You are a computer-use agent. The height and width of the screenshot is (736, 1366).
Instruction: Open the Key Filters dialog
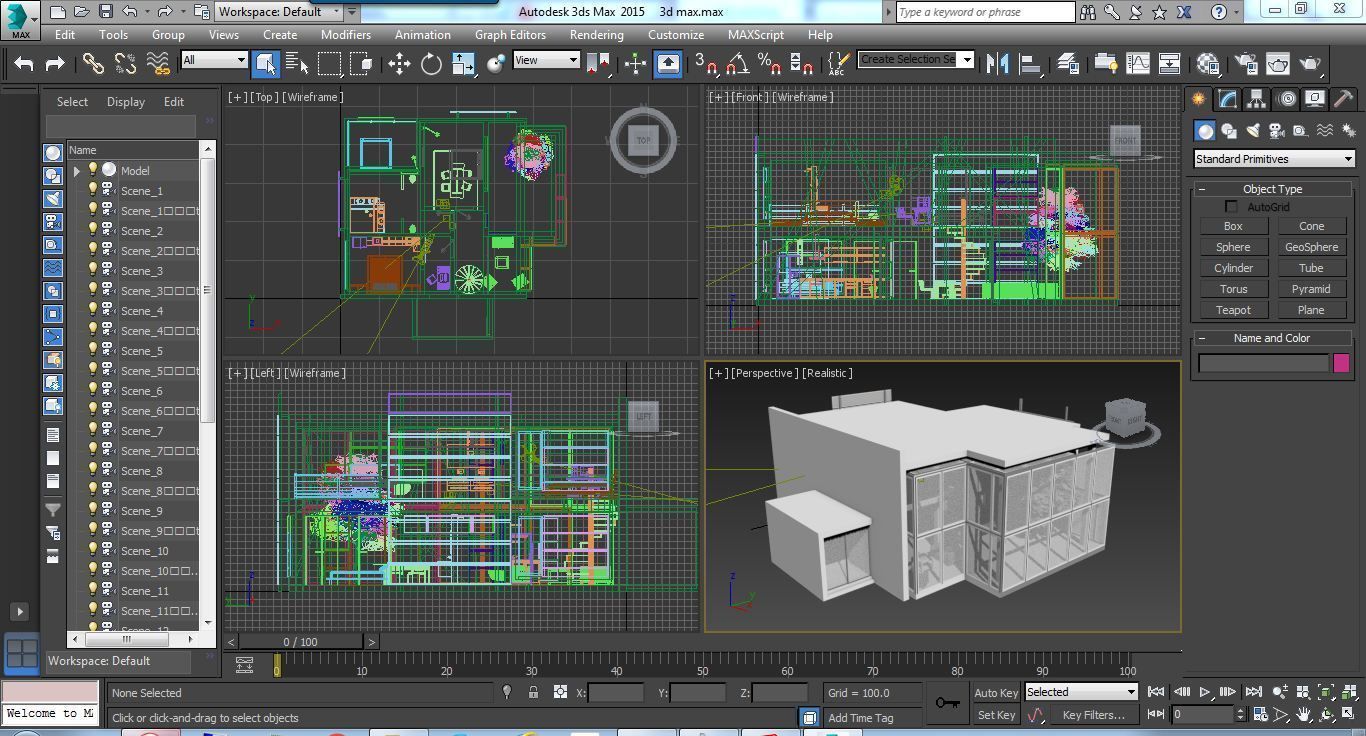tap(1093, 715)
